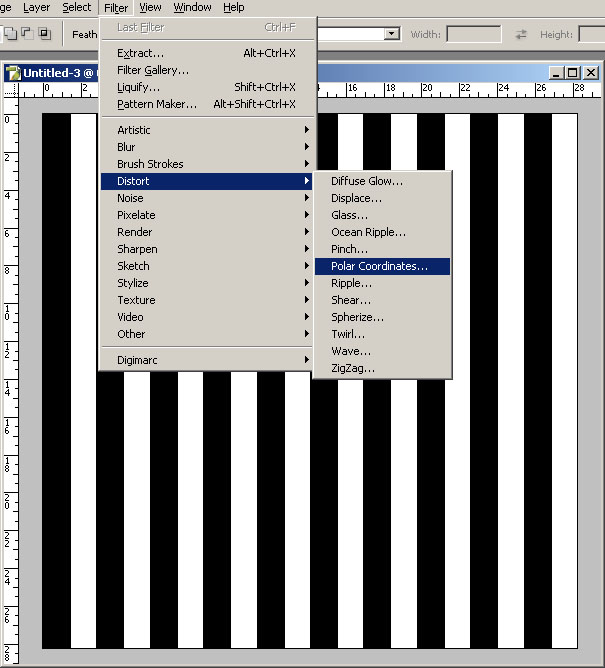This screenshot has width=605, height=668.
Task: Select the ZigZag... filter
Action: [x=382, y=369]
